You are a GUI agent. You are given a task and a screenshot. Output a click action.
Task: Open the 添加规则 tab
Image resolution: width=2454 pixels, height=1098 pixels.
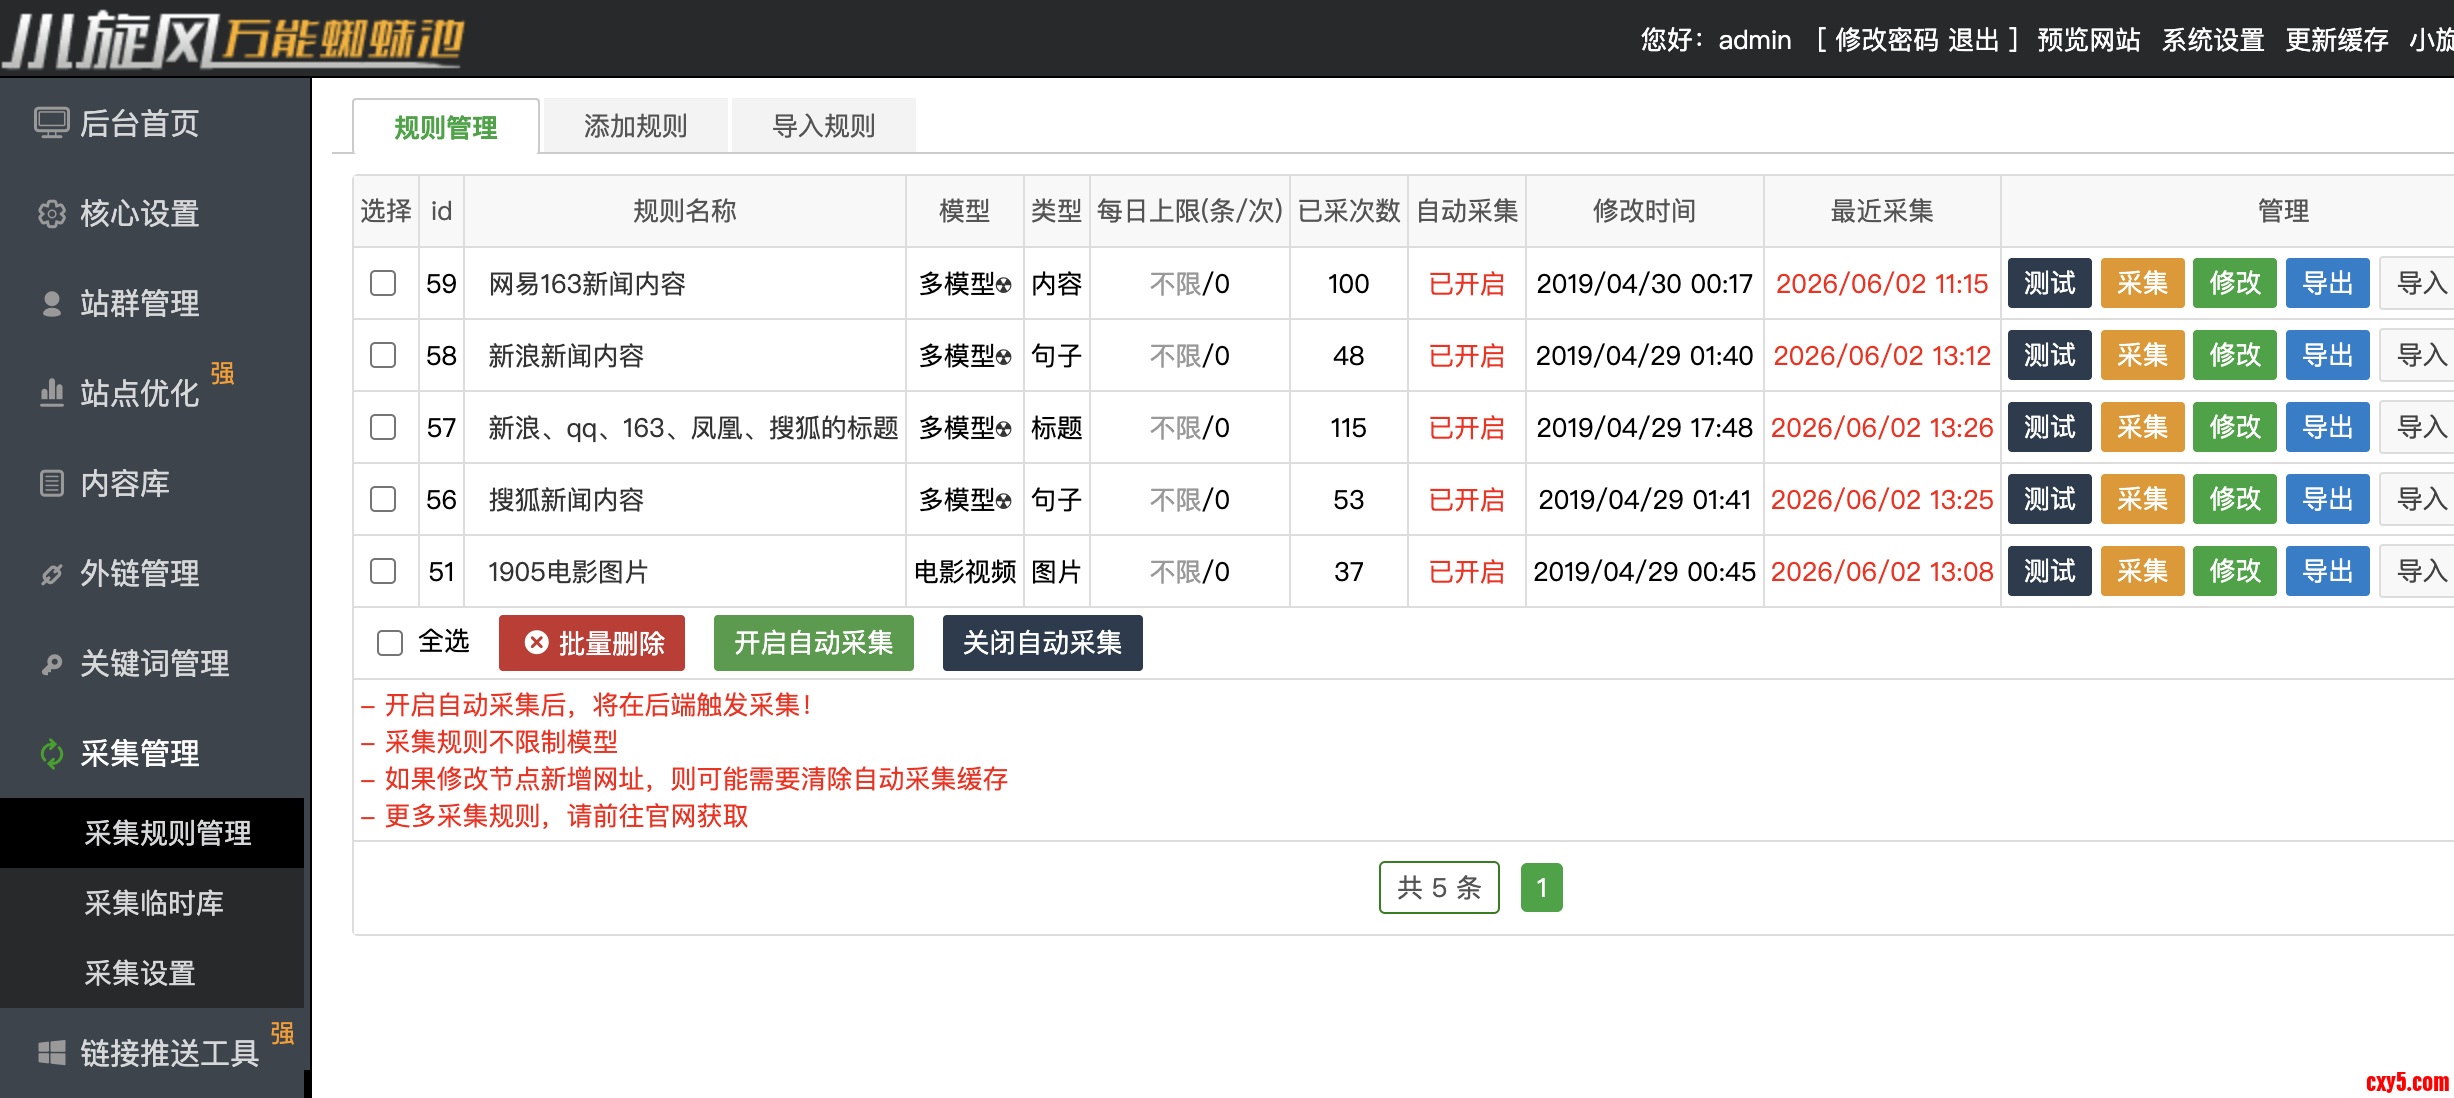(635, 126)
